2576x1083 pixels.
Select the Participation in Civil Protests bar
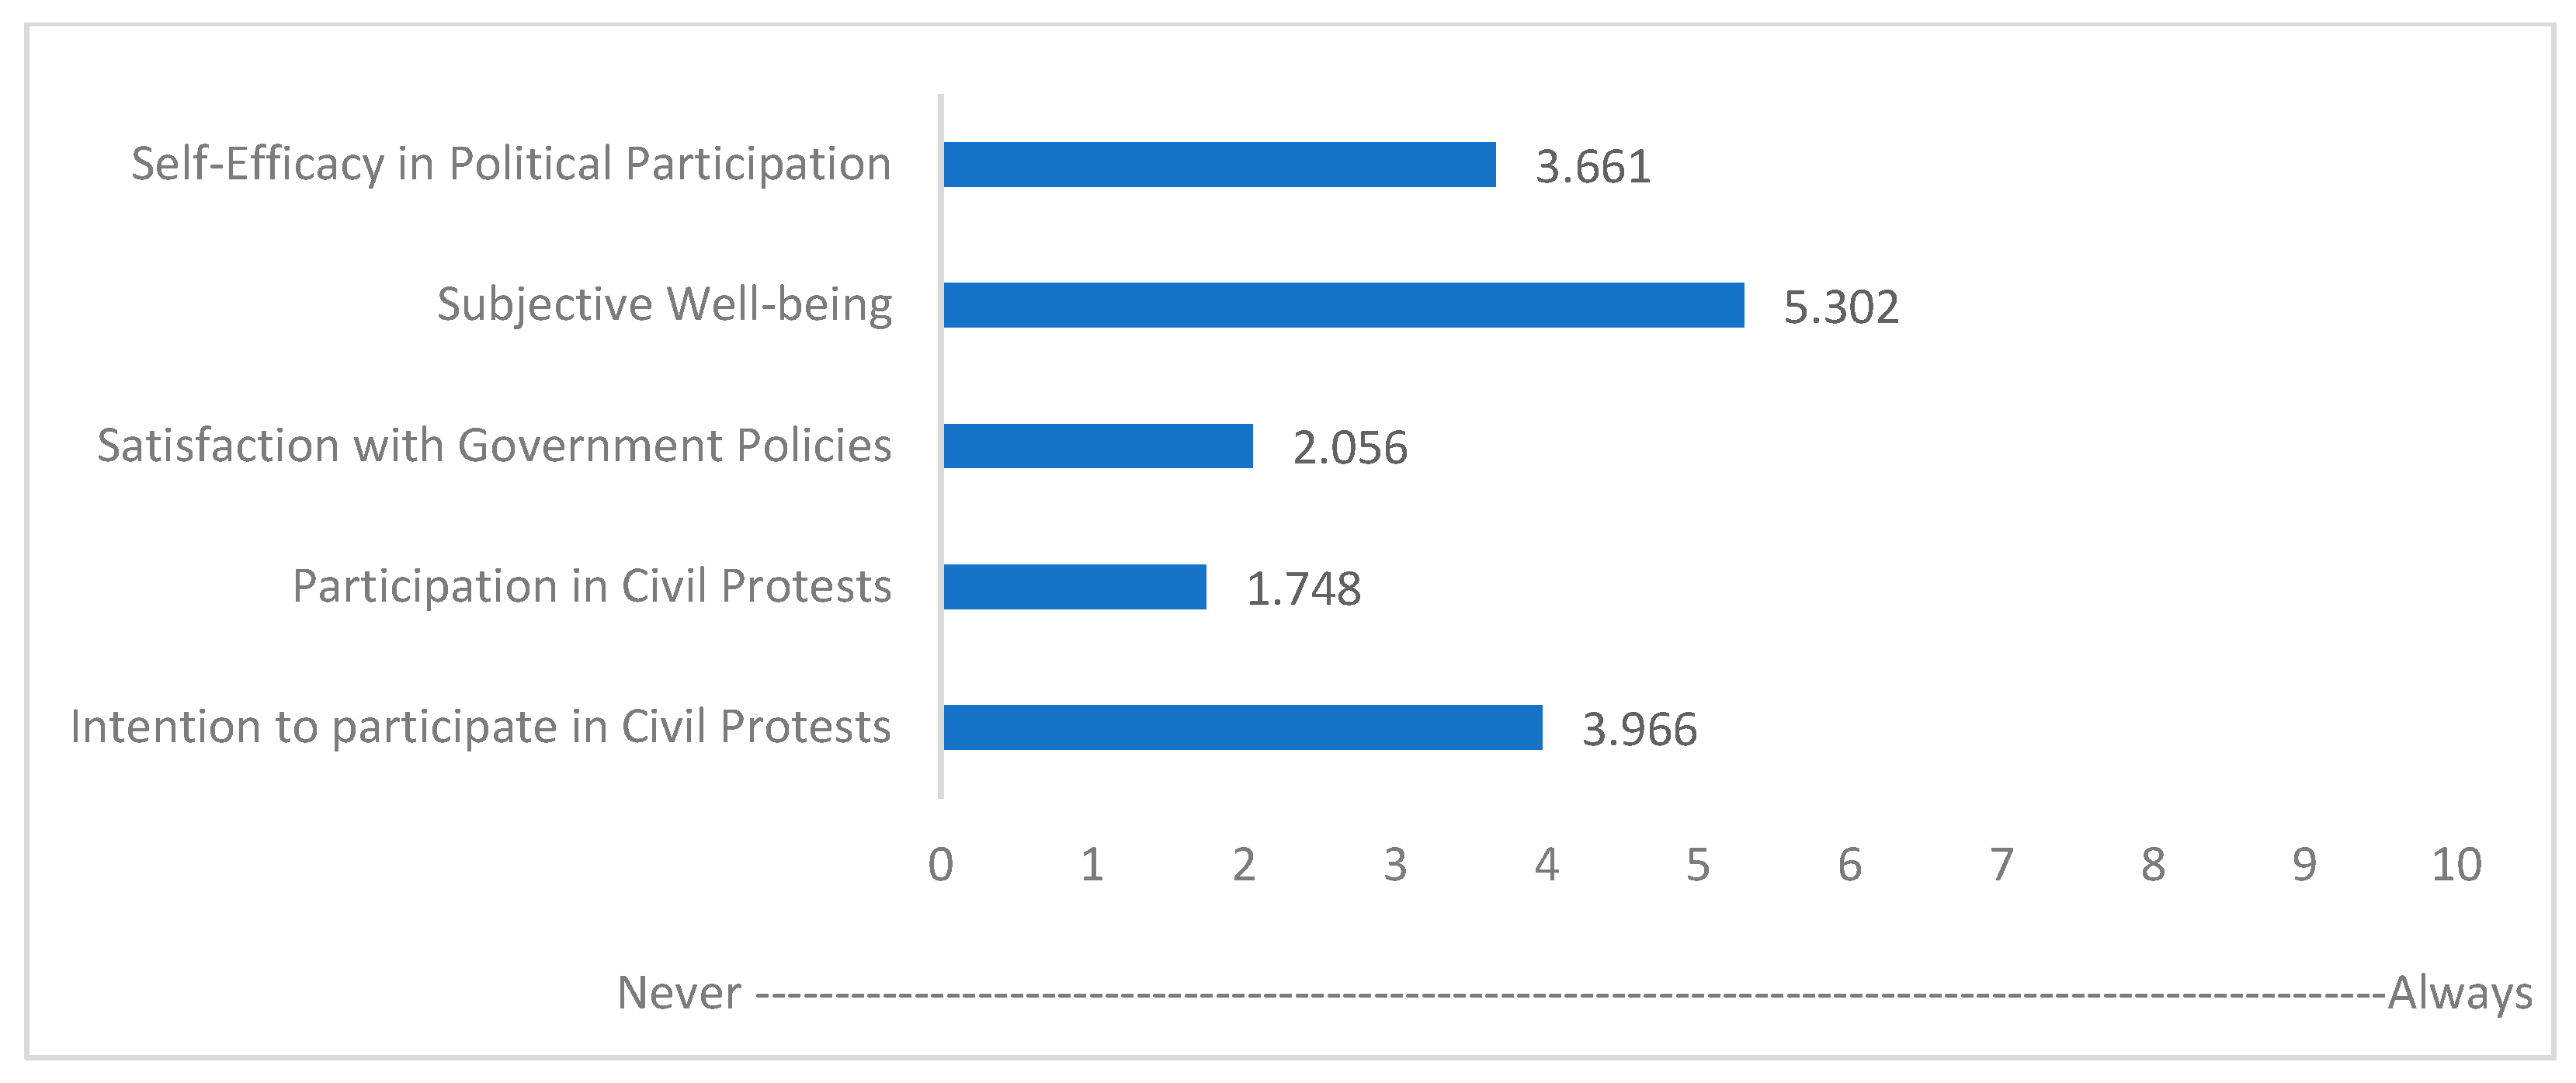coord(1074,587)
